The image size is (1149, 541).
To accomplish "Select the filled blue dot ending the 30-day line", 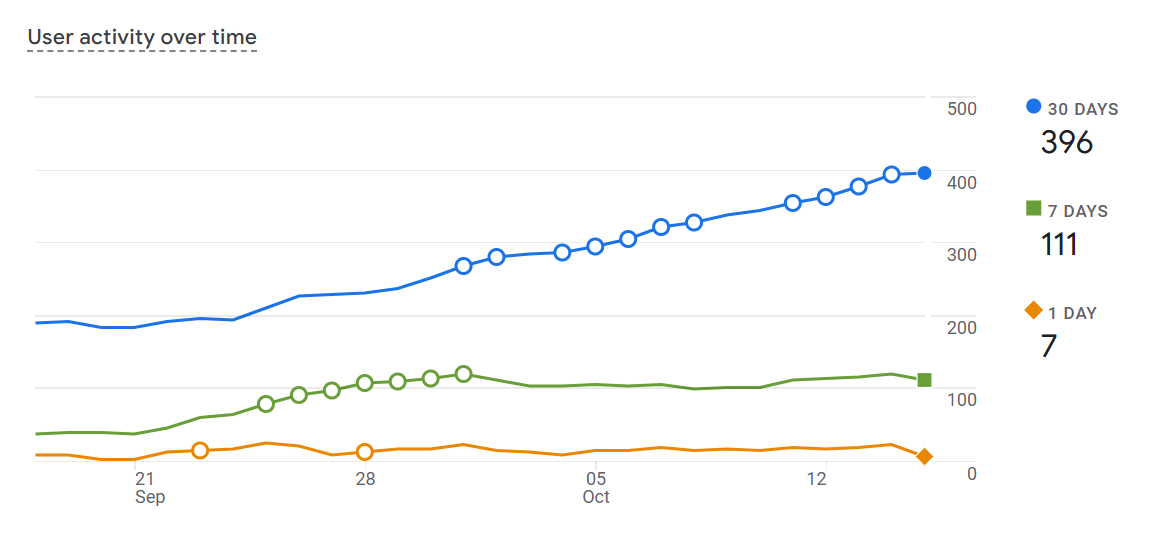I will click(x=925, y=173).
